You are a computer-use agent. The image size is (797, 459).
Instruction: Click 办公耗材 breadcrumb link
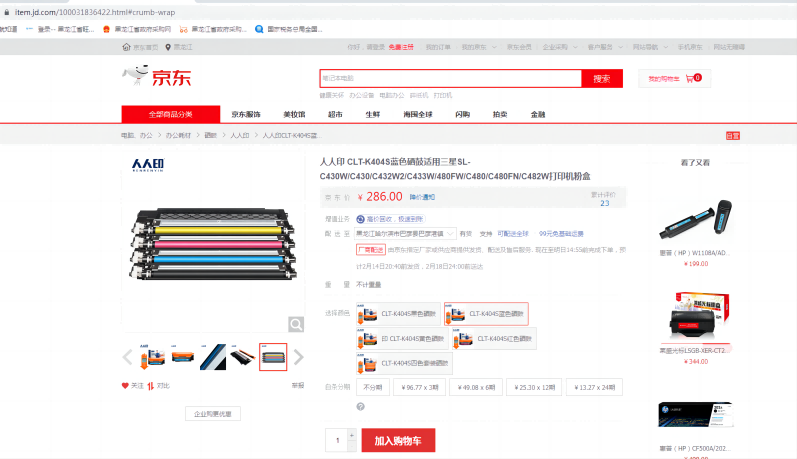point(178,135)
